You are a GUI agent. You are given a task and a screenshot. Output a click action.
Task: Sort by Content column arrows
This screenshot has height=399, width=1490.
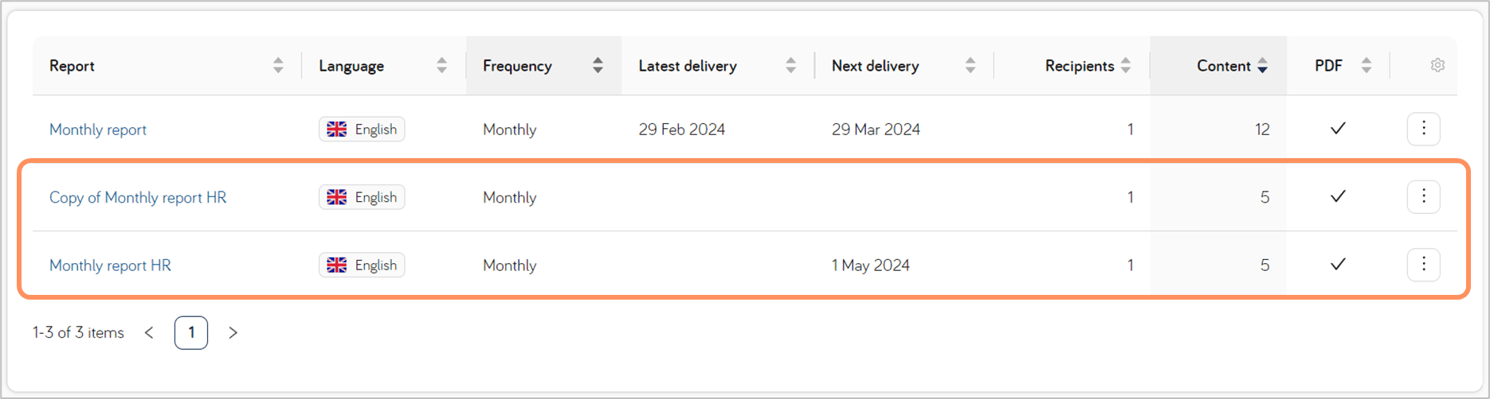click(x=1263, y=66)
